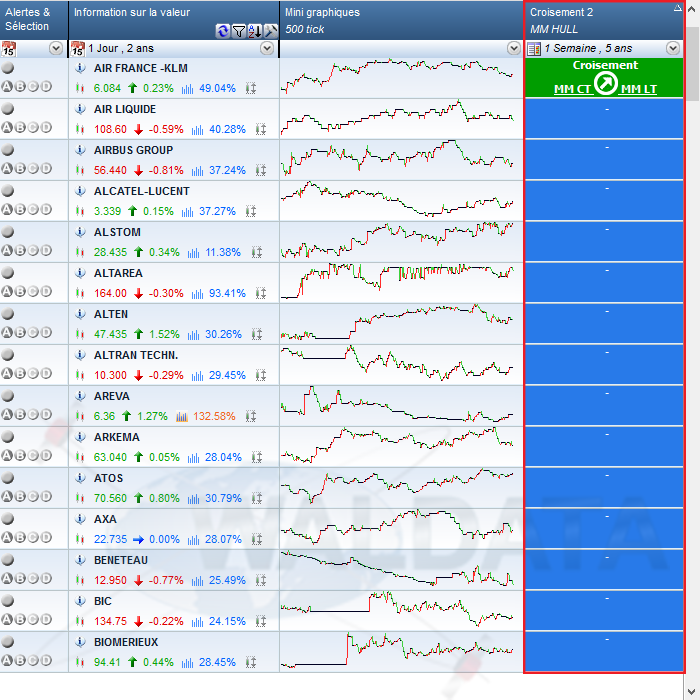This screenshot has width=700, height=700.
Task: Click red down arrow for BENETEAU
Action: coord(138,580)
